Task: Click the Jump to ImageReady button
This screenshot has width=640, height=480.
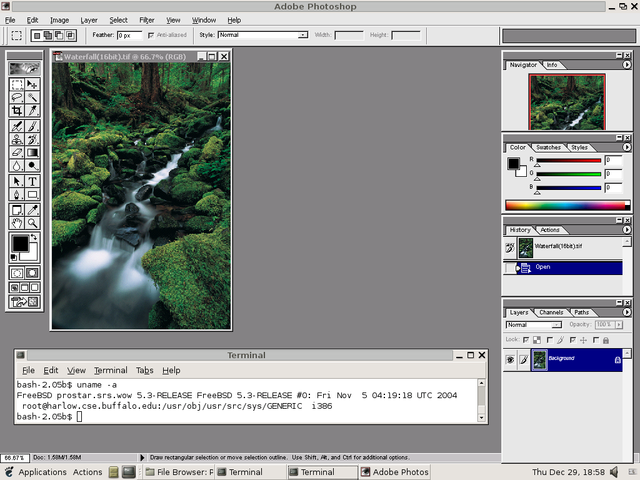Action: [x=24, y=302]
